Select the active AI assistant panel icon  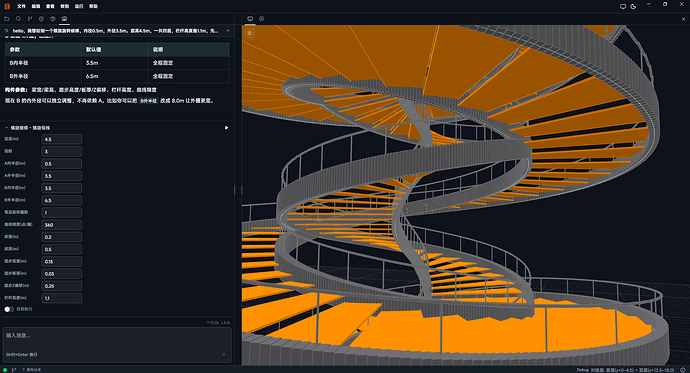pos(64,18)
